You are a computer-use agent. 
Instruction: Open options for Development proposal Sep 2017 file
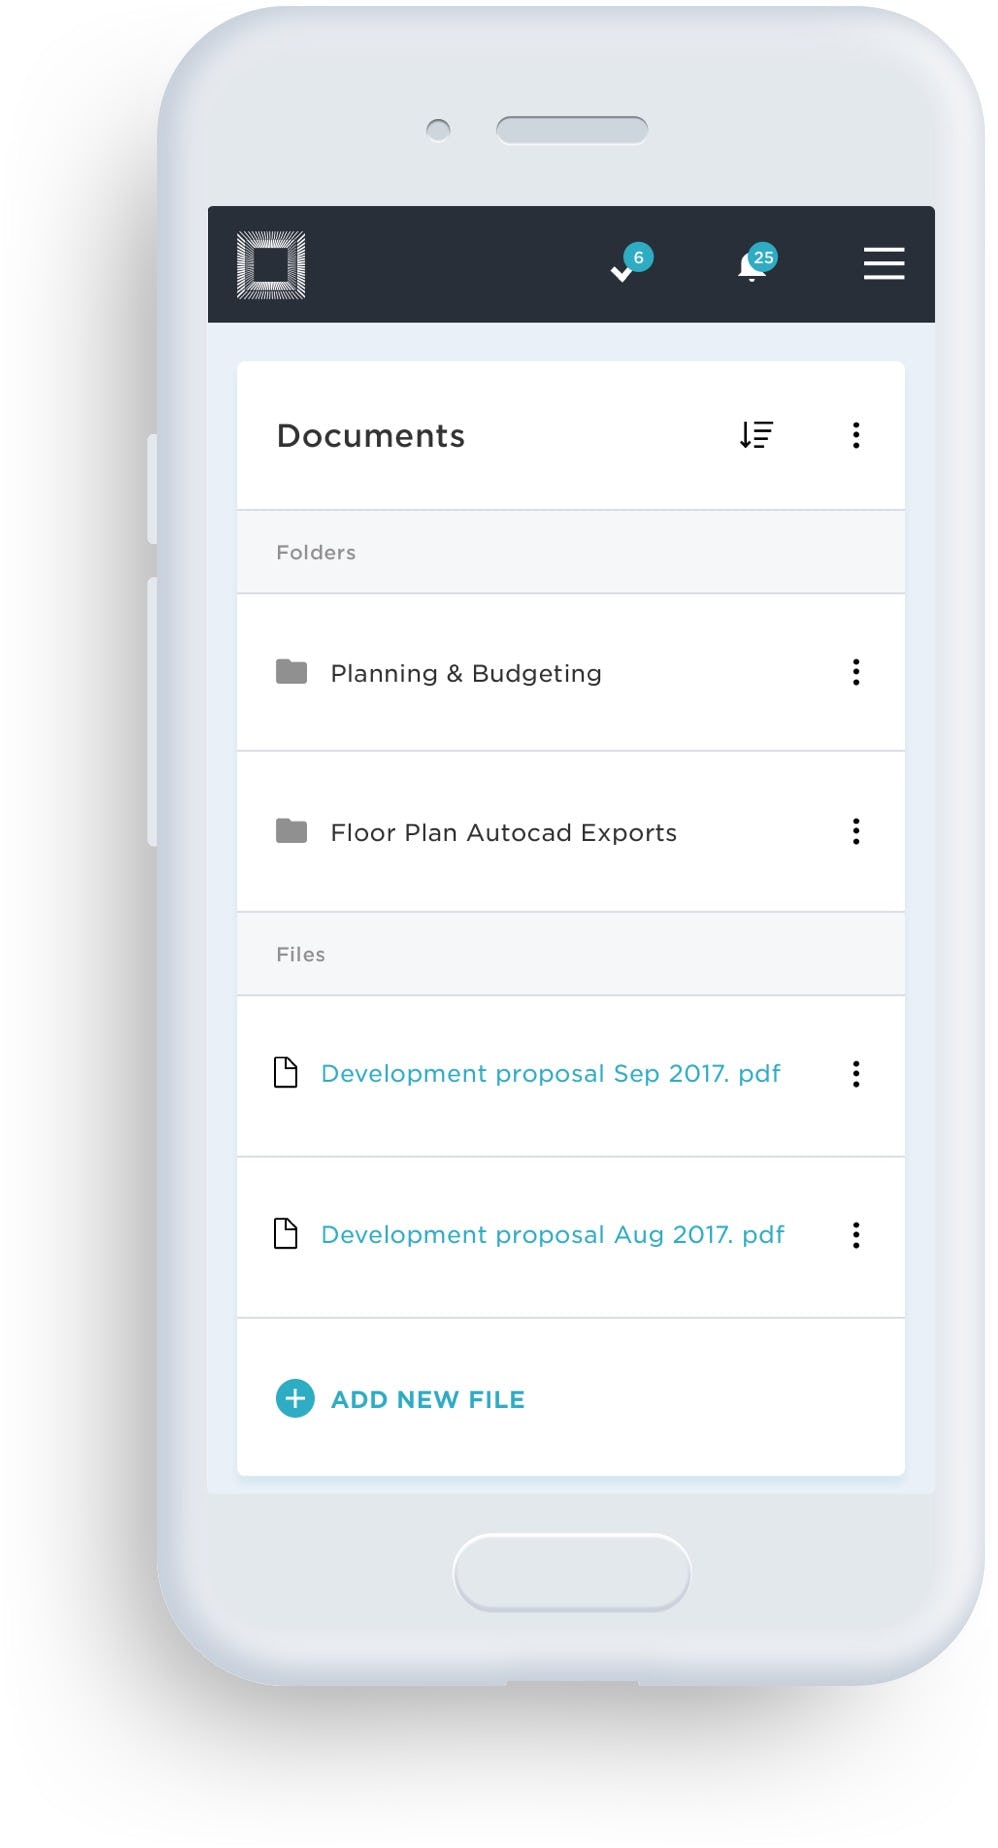[x=856, y=1073]
